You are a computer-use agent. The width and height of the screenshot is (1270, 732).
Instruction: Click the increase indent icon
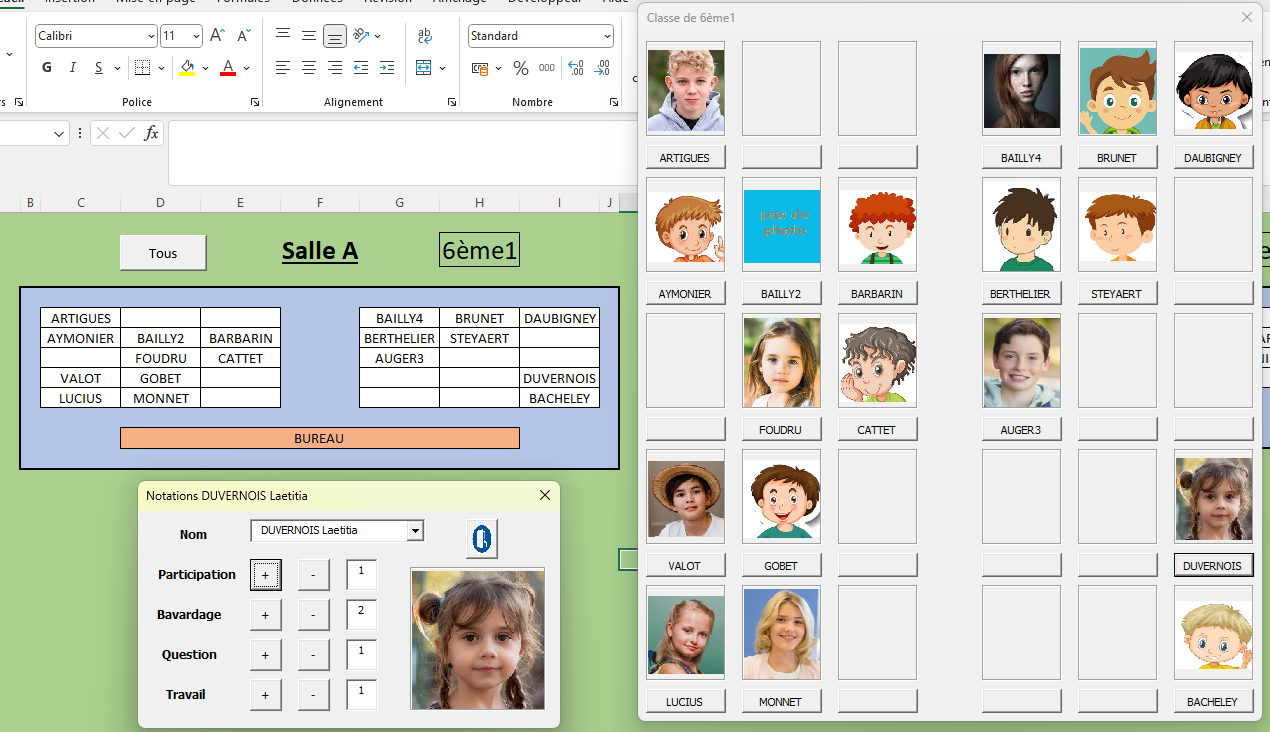(x=387, y=68)
